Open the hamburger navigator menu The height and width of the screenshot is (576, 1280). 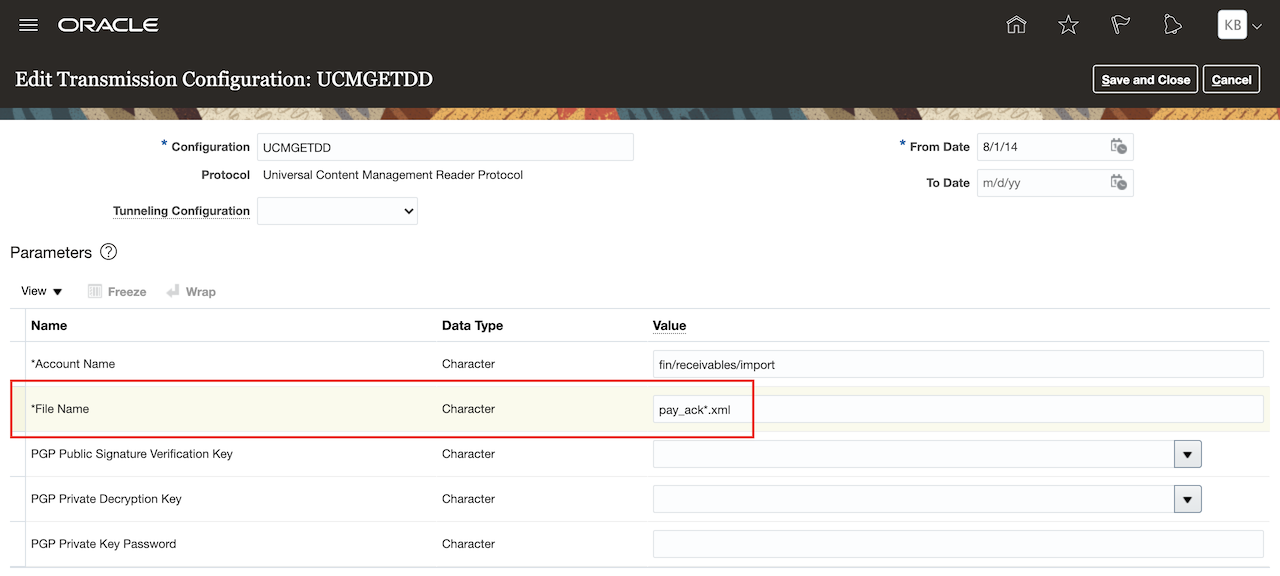click(28, 25)
